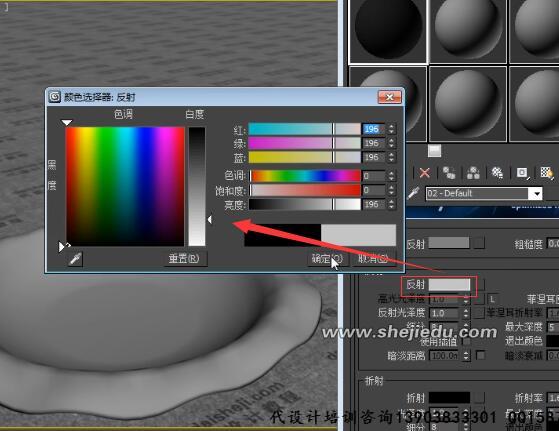Screen dimensions: 559x431
Task: Select the 最大深度 field showing 5
Action: click(553, 327)
